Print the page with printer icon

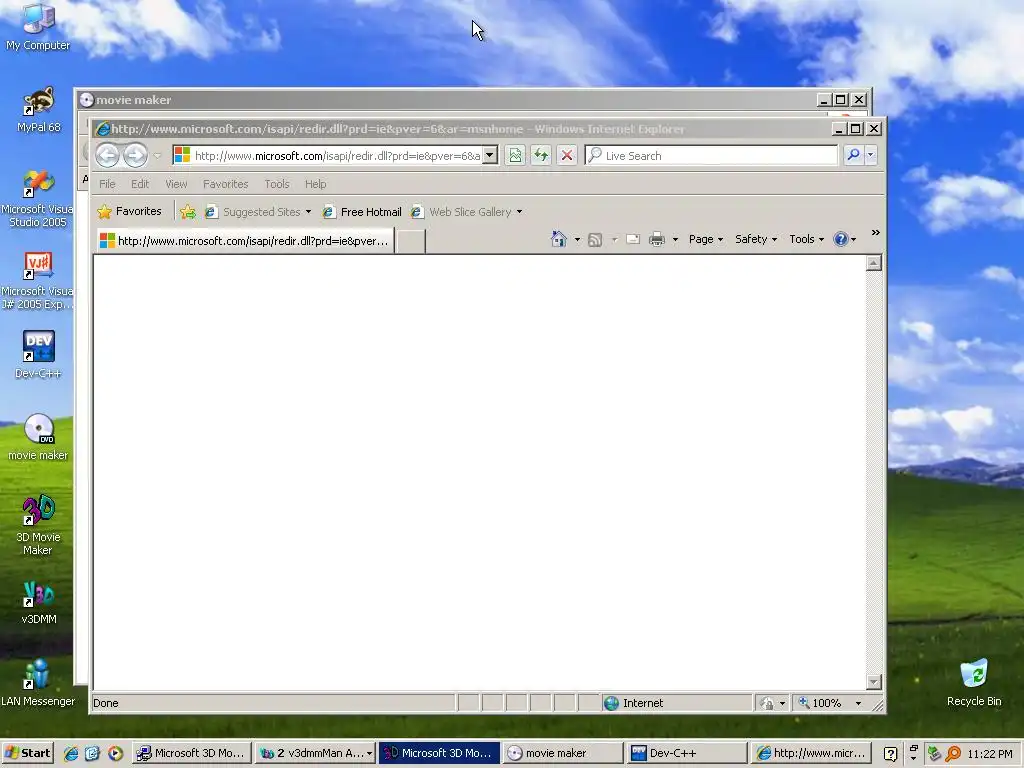tap(657, 240)
